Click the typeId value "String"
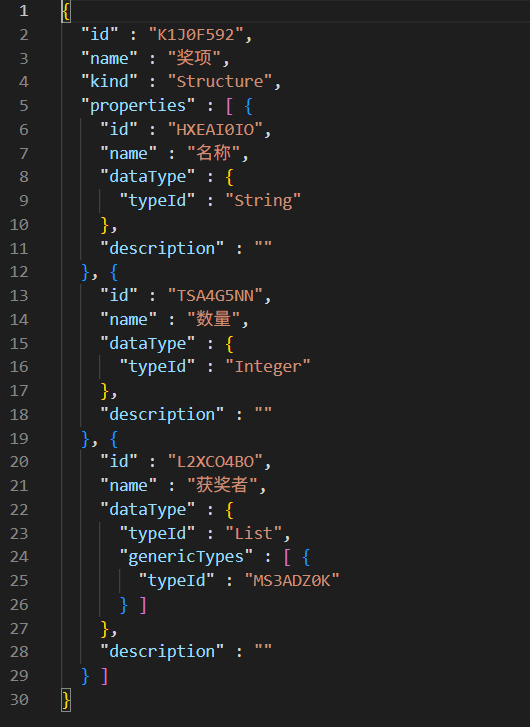Screen dimensions: 530x727 tap(263, 201)
